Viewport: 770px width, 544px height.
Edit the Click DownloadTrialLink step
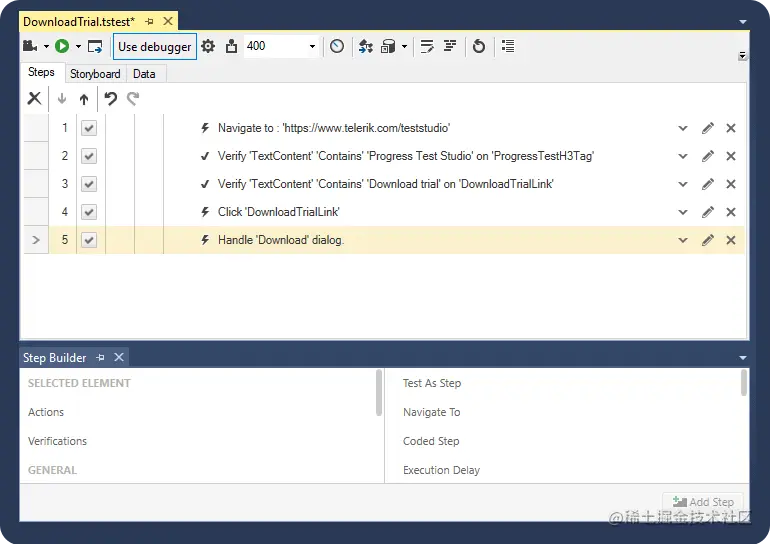click(708, 212)
